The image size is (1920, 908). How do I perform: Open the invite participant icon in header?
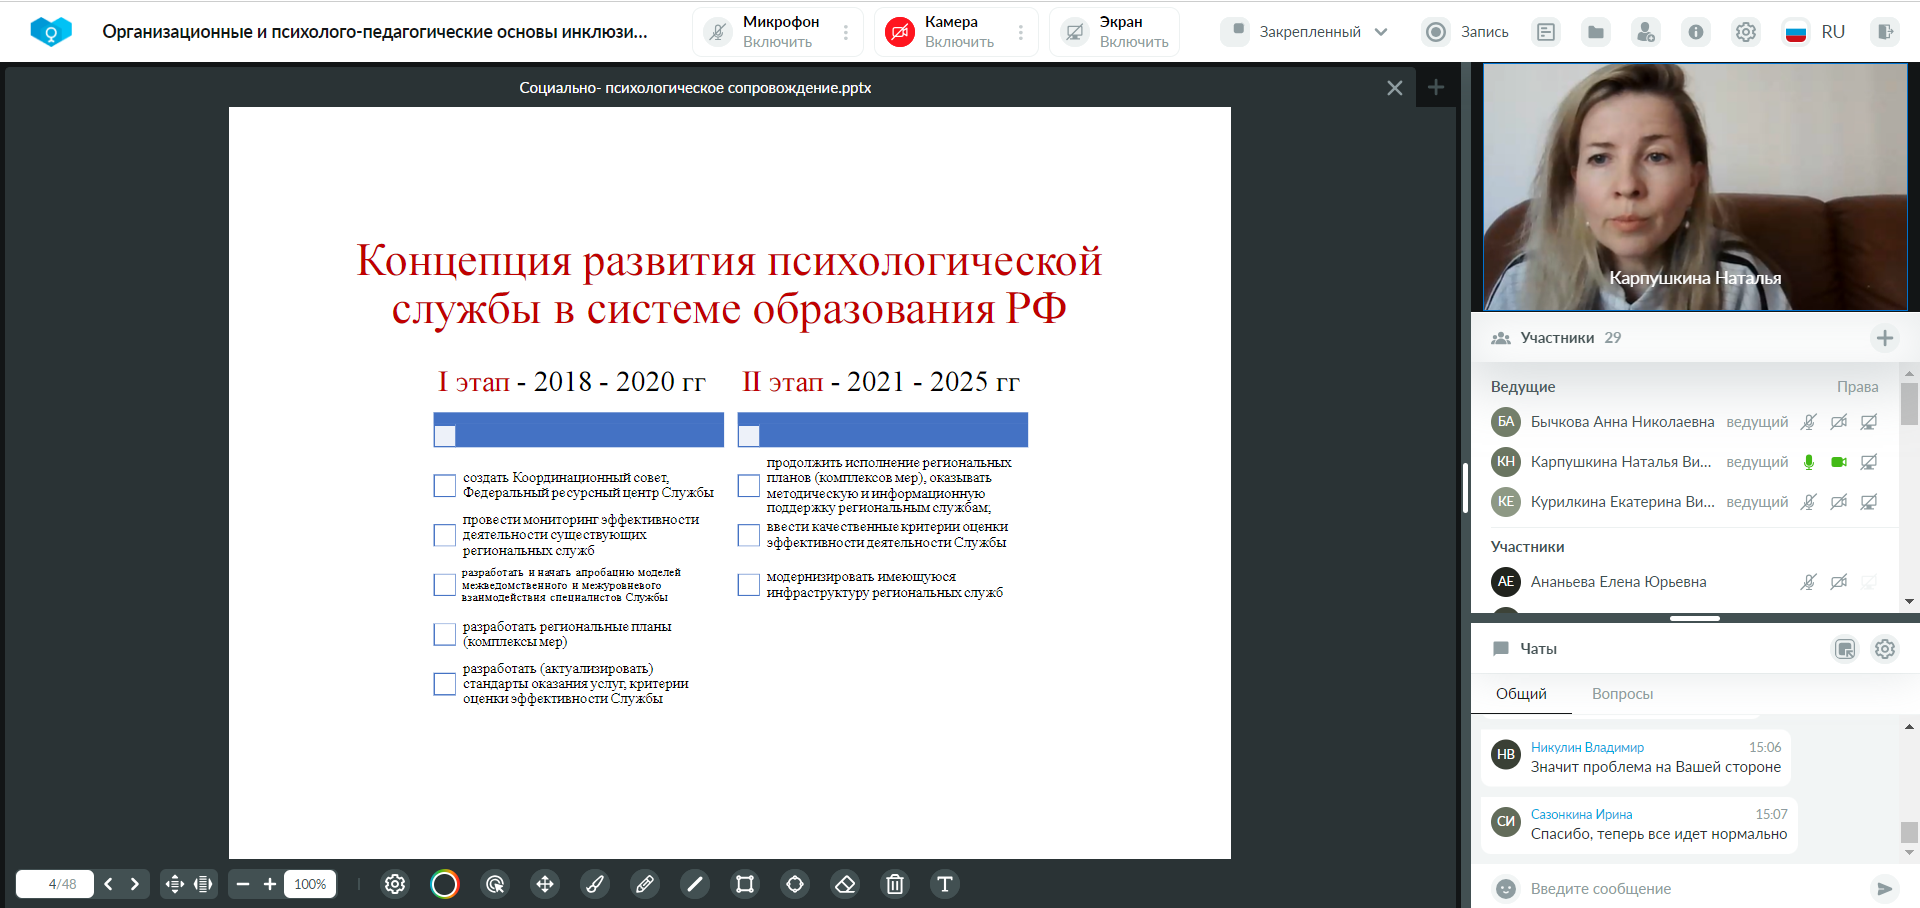pyautogui.click(x=1645, y=32)
